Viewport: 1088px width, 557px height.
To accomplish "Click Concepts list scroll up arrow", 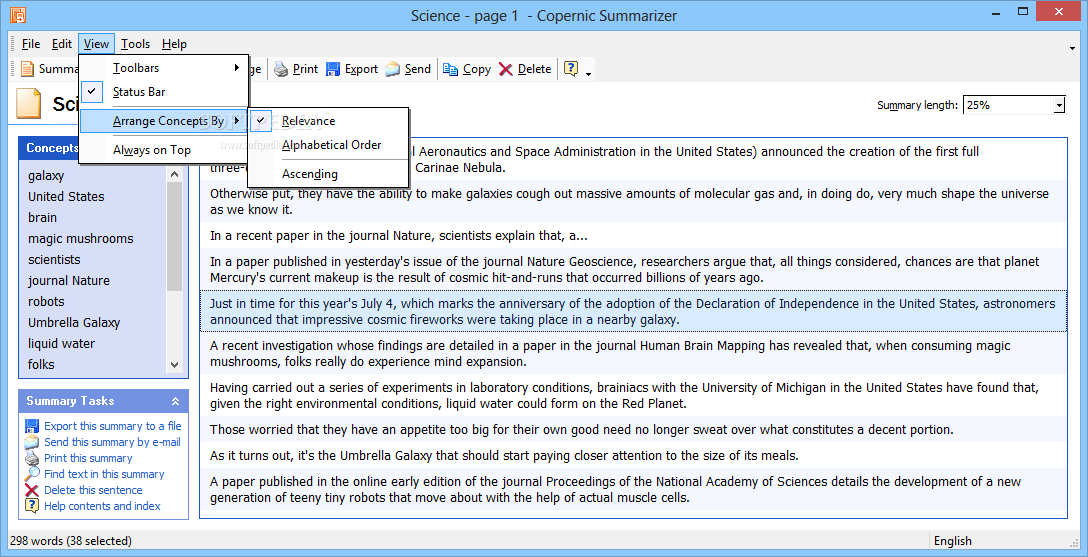I will (x=175, y=175).
